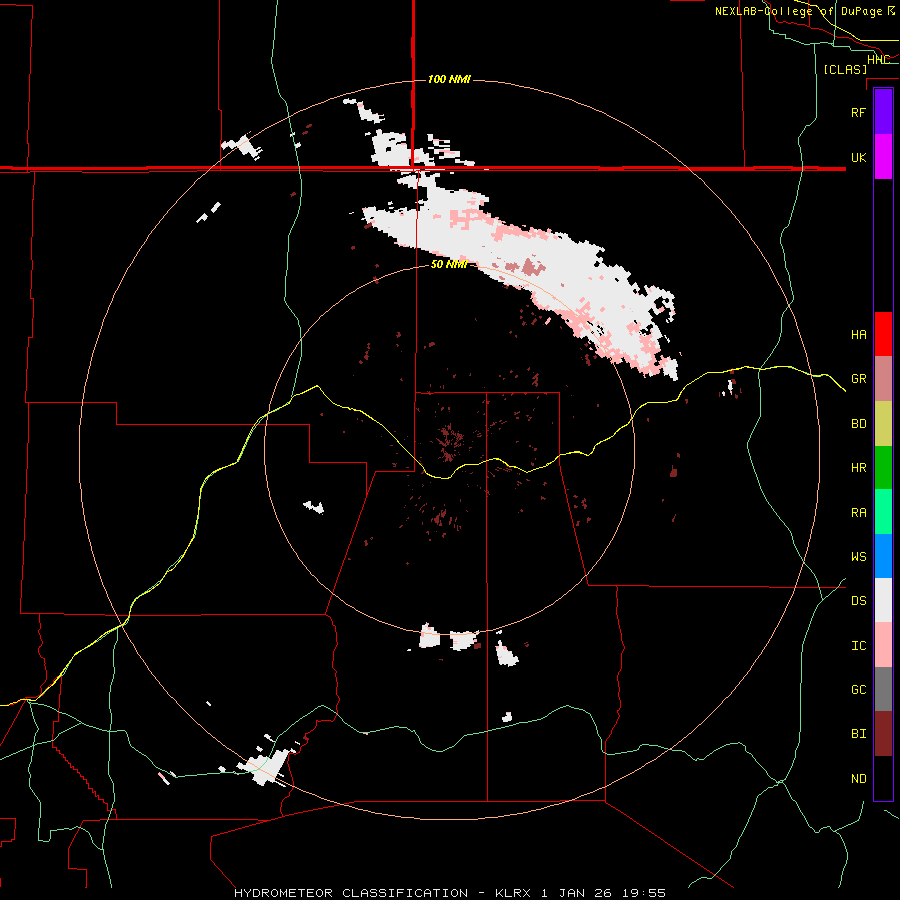Pick the white DS legend swatch
The width and height of the screenshot is (900, 900).
click(883, 600)
